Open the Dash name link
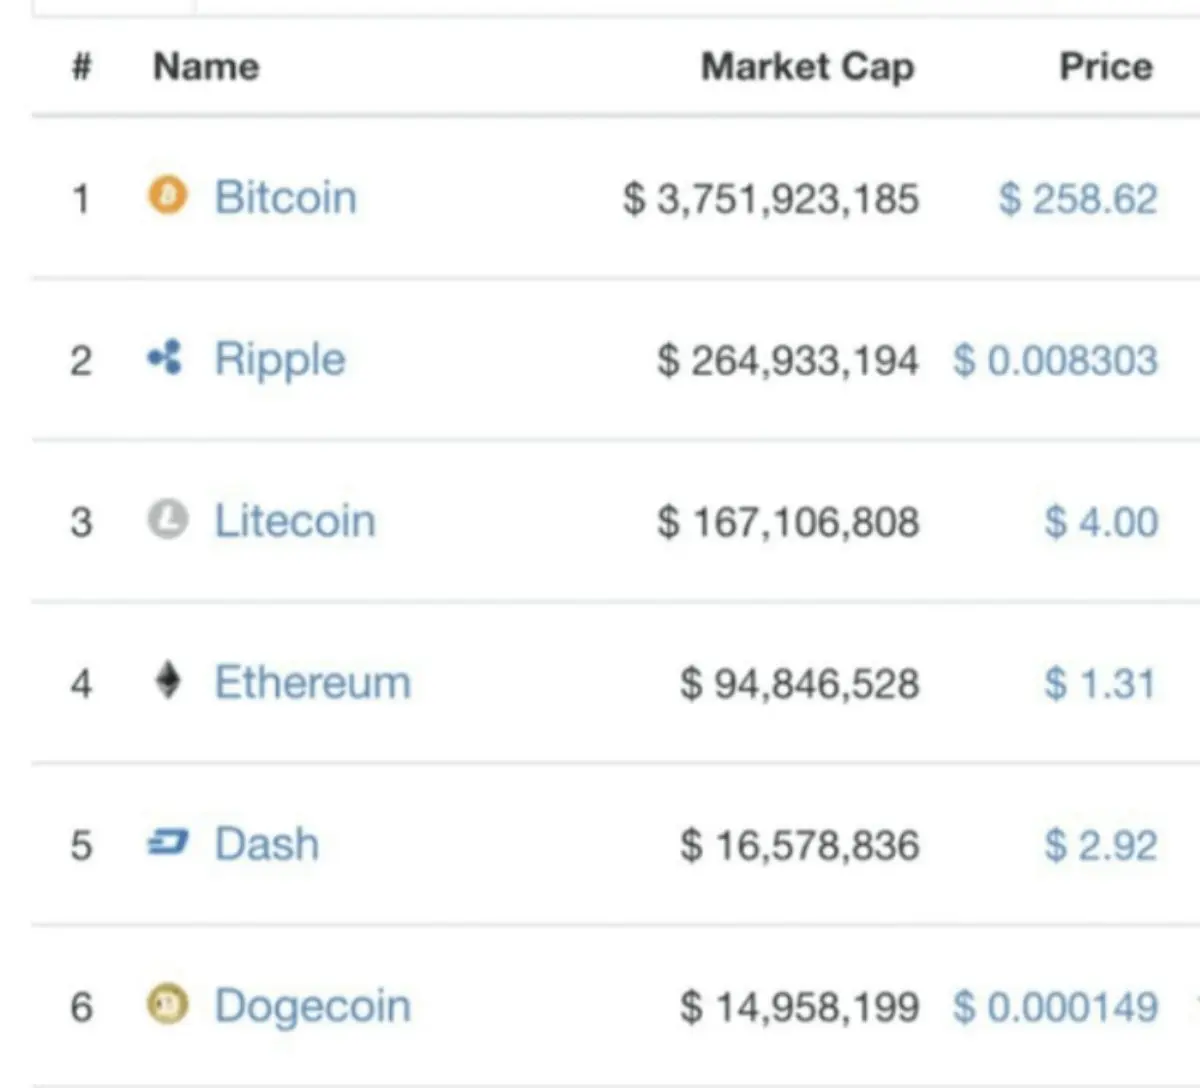The height and width of the screenshot is (1088, 1200). pos(267,844)
